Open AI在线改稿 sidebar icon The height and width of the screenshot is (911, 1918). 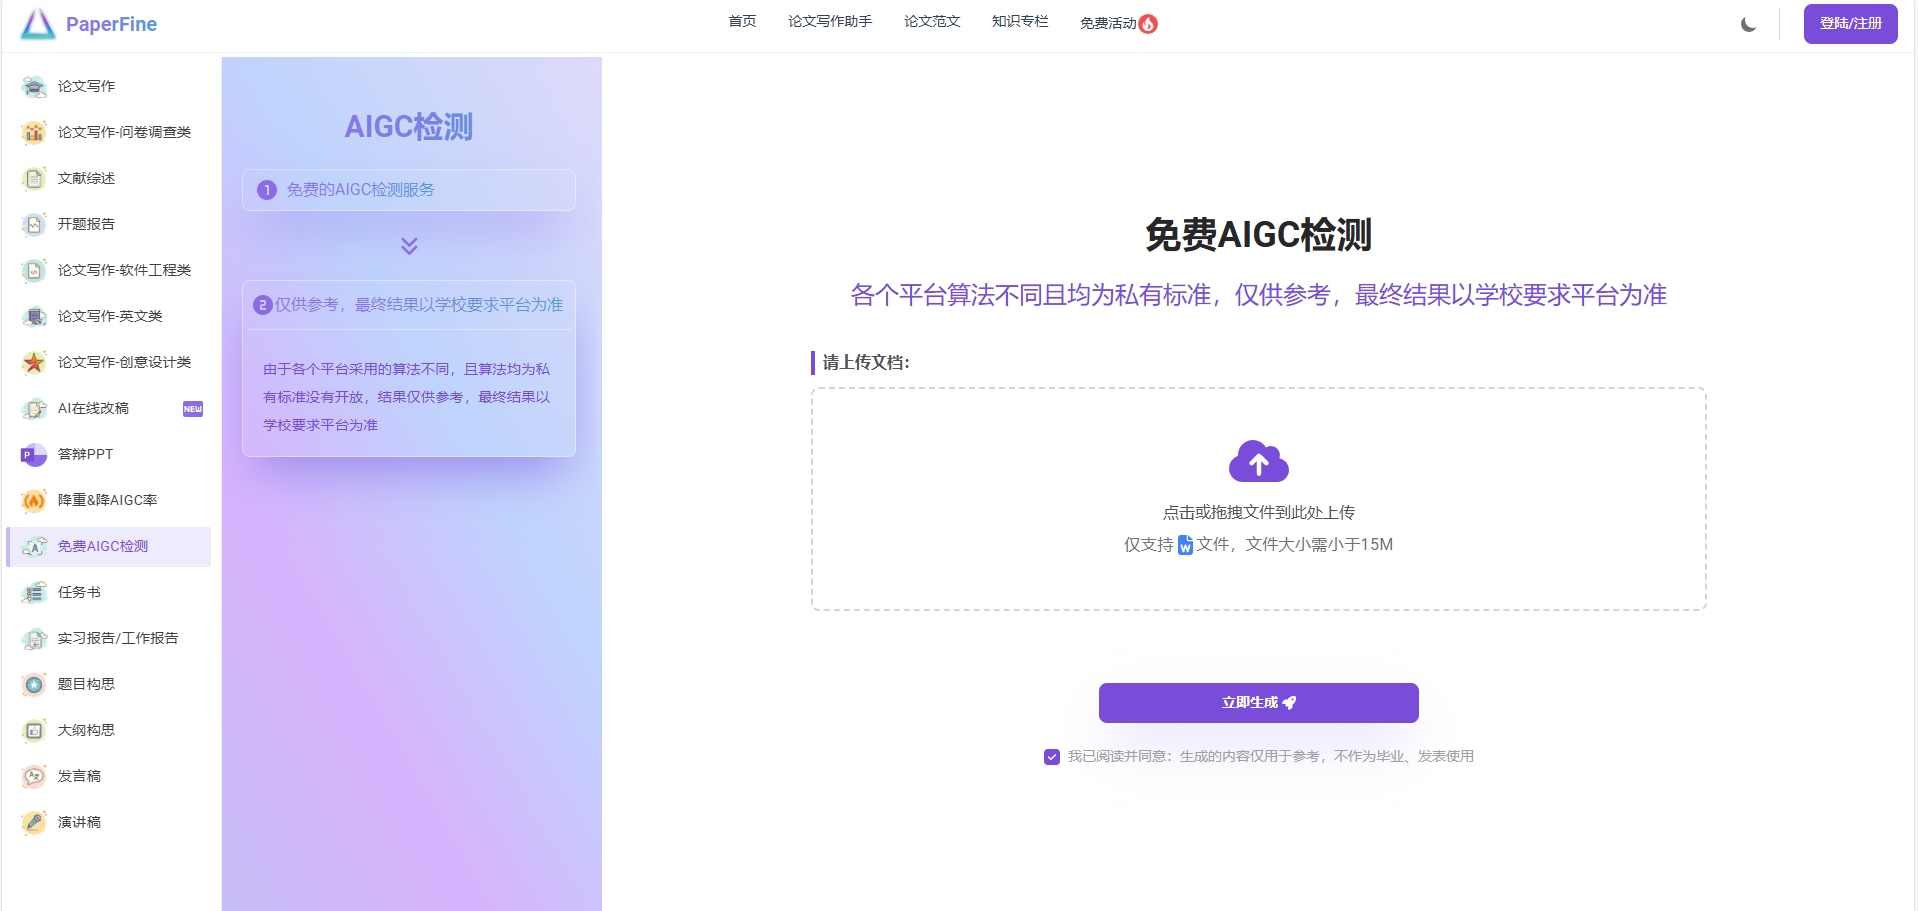pos(34,409)
